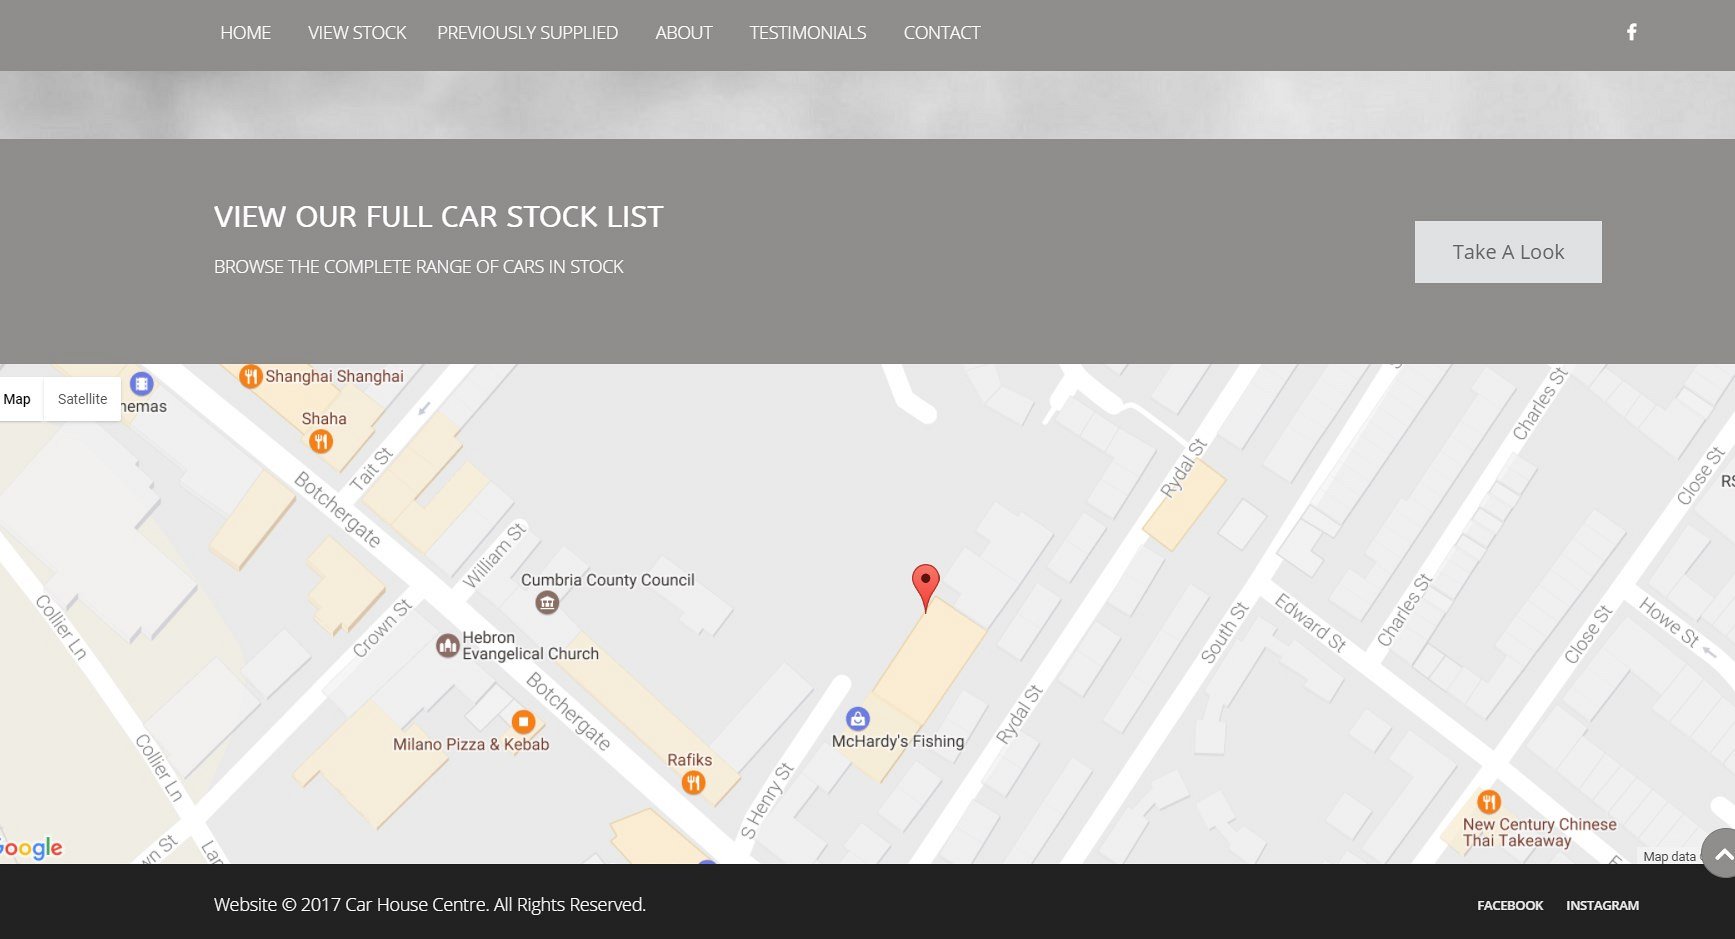Click the red location pin marker
1735x939 pixels.
pyautogui.click(x=925, y=584)
